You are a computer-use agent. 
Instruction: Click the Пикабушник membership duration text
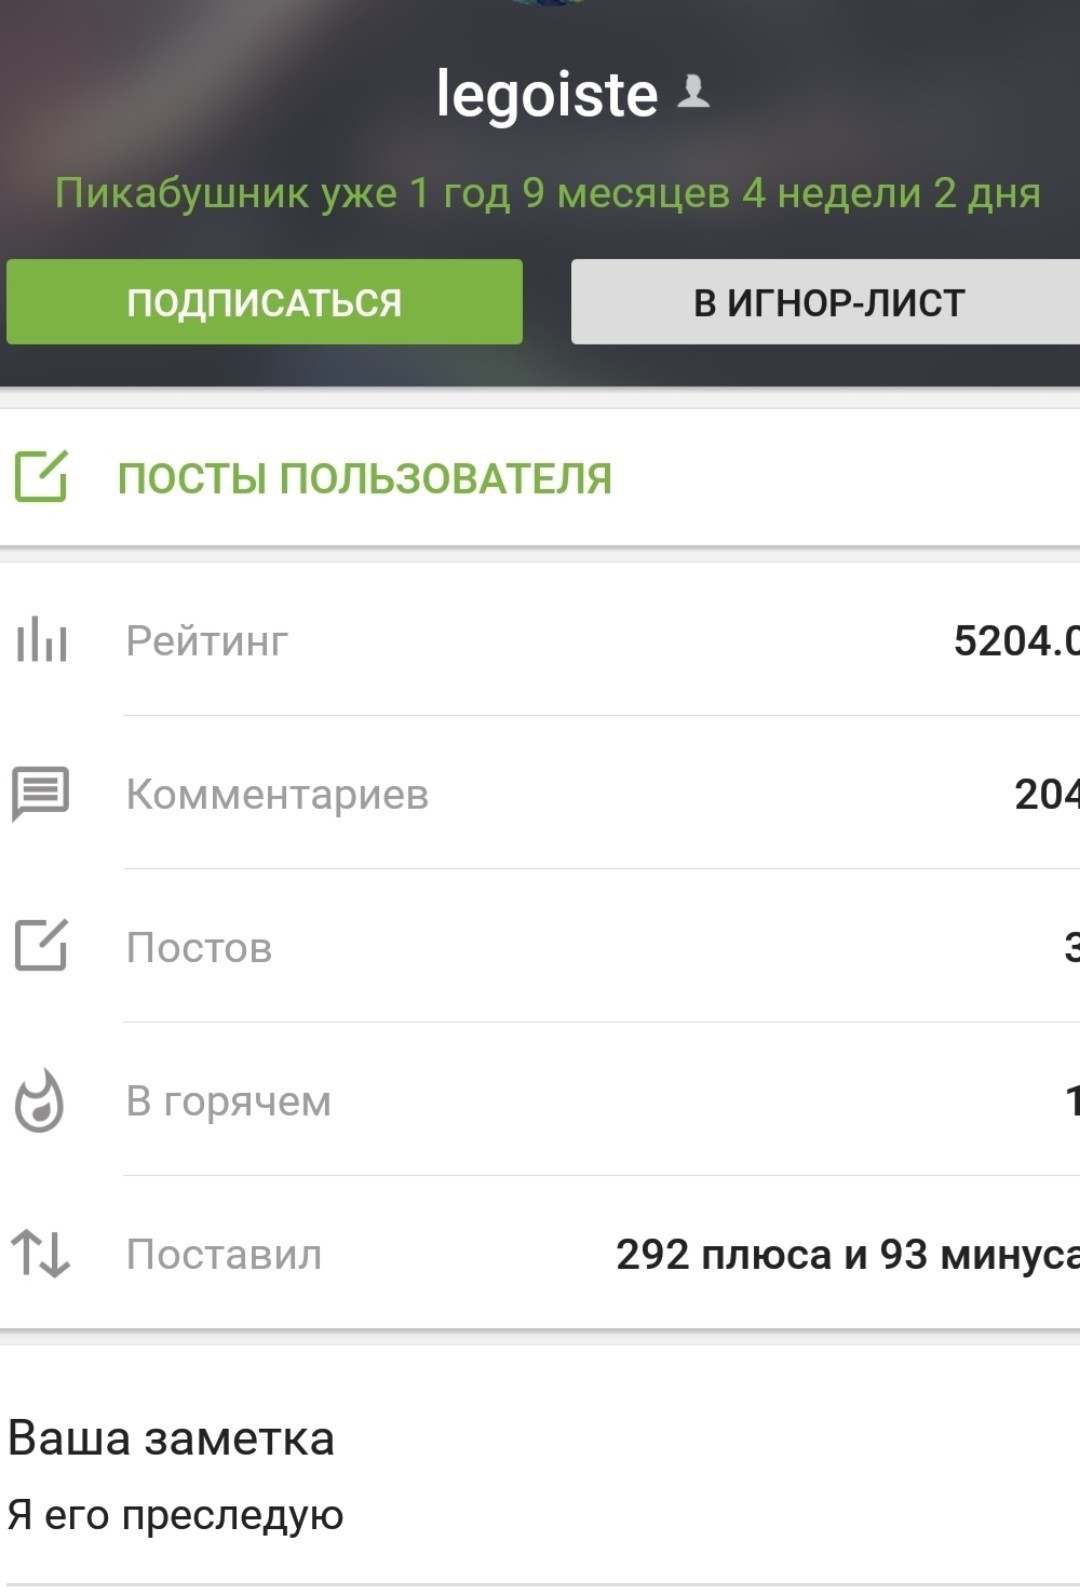tap(547, 193)
